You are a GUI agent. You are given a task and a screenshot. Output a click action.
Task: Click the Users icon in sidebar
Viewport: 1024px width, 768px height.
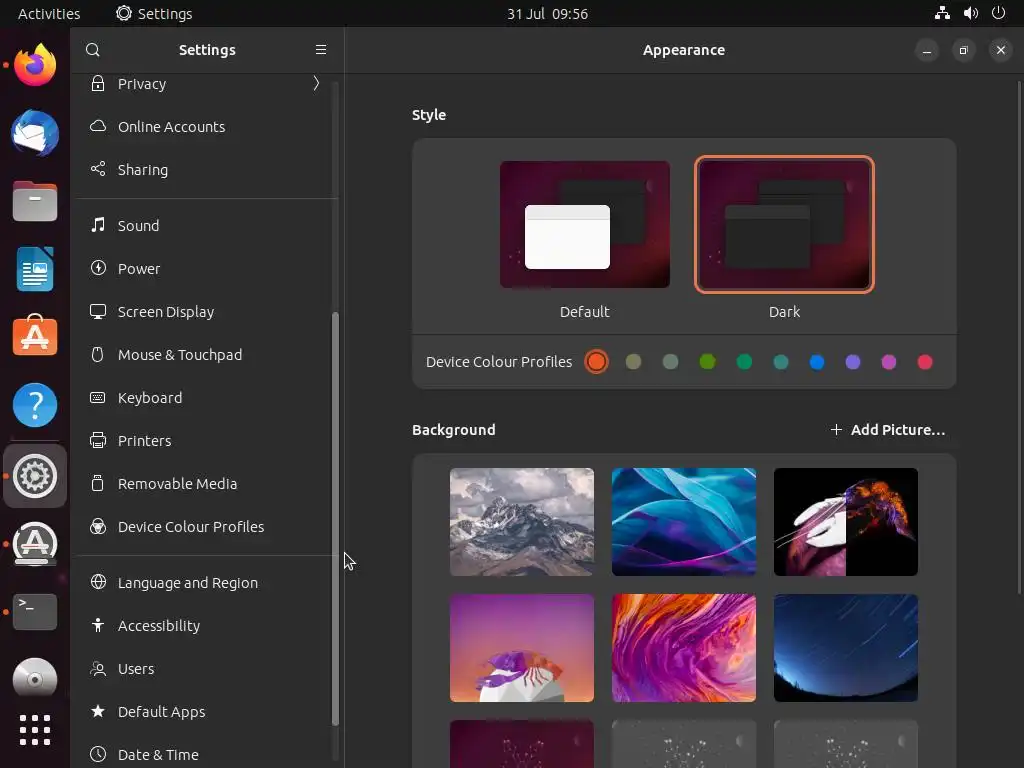98,669
